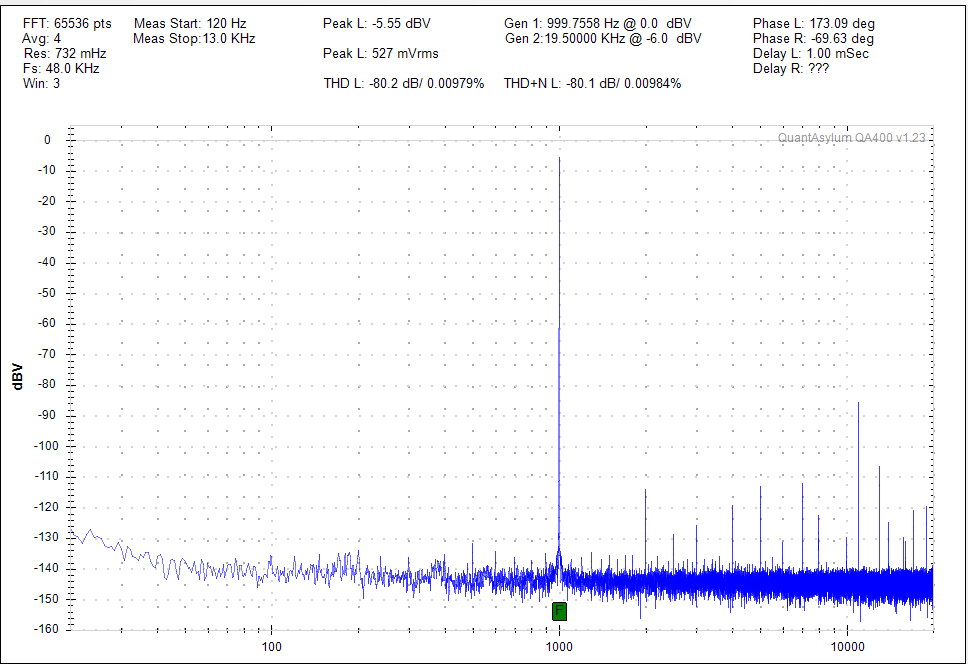Click the FFT: 65536 pts readout

[67, 23]
